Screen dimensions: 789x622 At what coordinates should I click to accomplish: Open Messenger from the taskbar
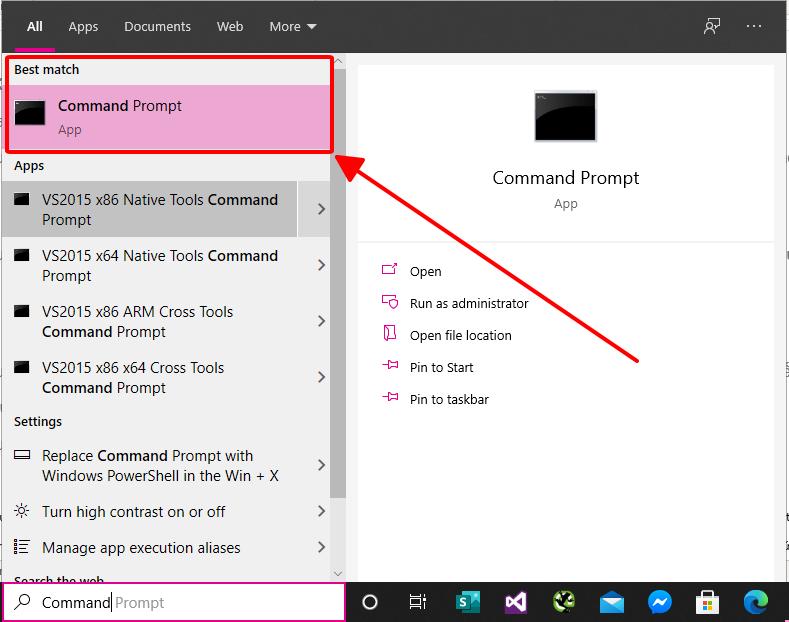pyautogui.click(x=660, y=602)
